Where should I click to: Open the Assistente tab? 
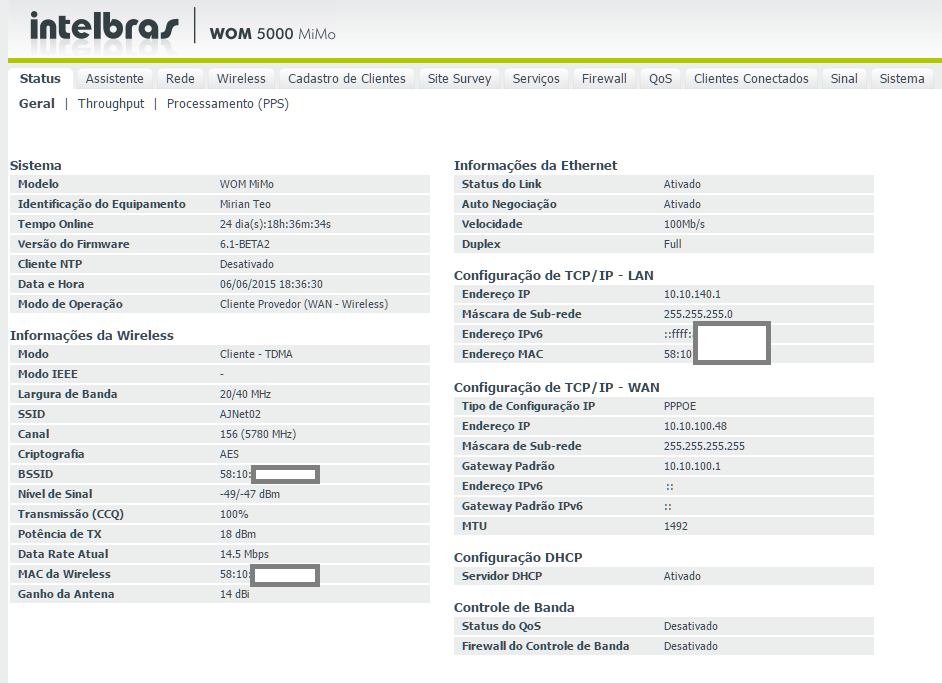point(115,79)
